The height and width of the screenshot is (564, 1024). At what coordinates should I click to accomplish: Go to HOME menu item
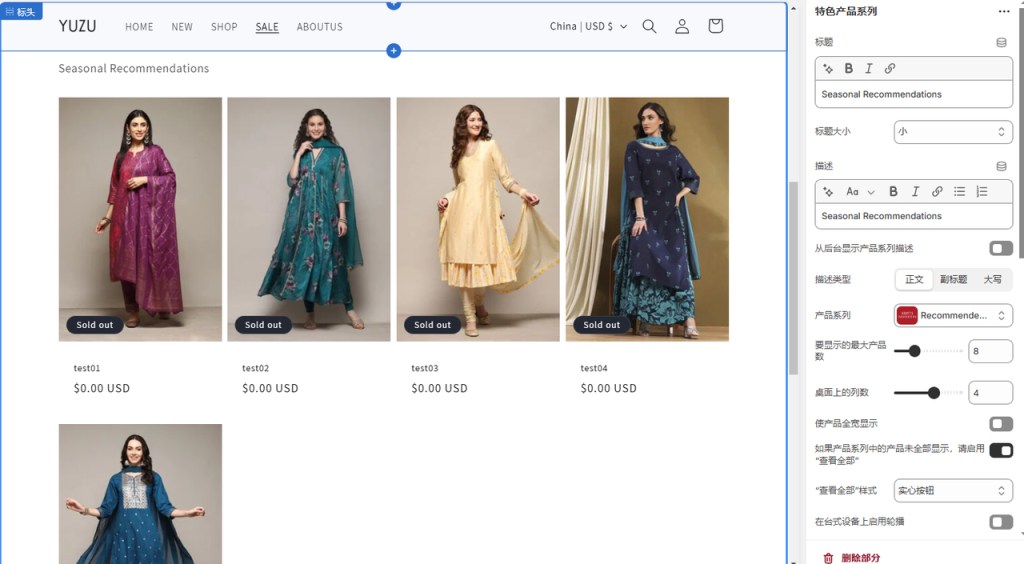pyautogui.click(x=139, y=27)
